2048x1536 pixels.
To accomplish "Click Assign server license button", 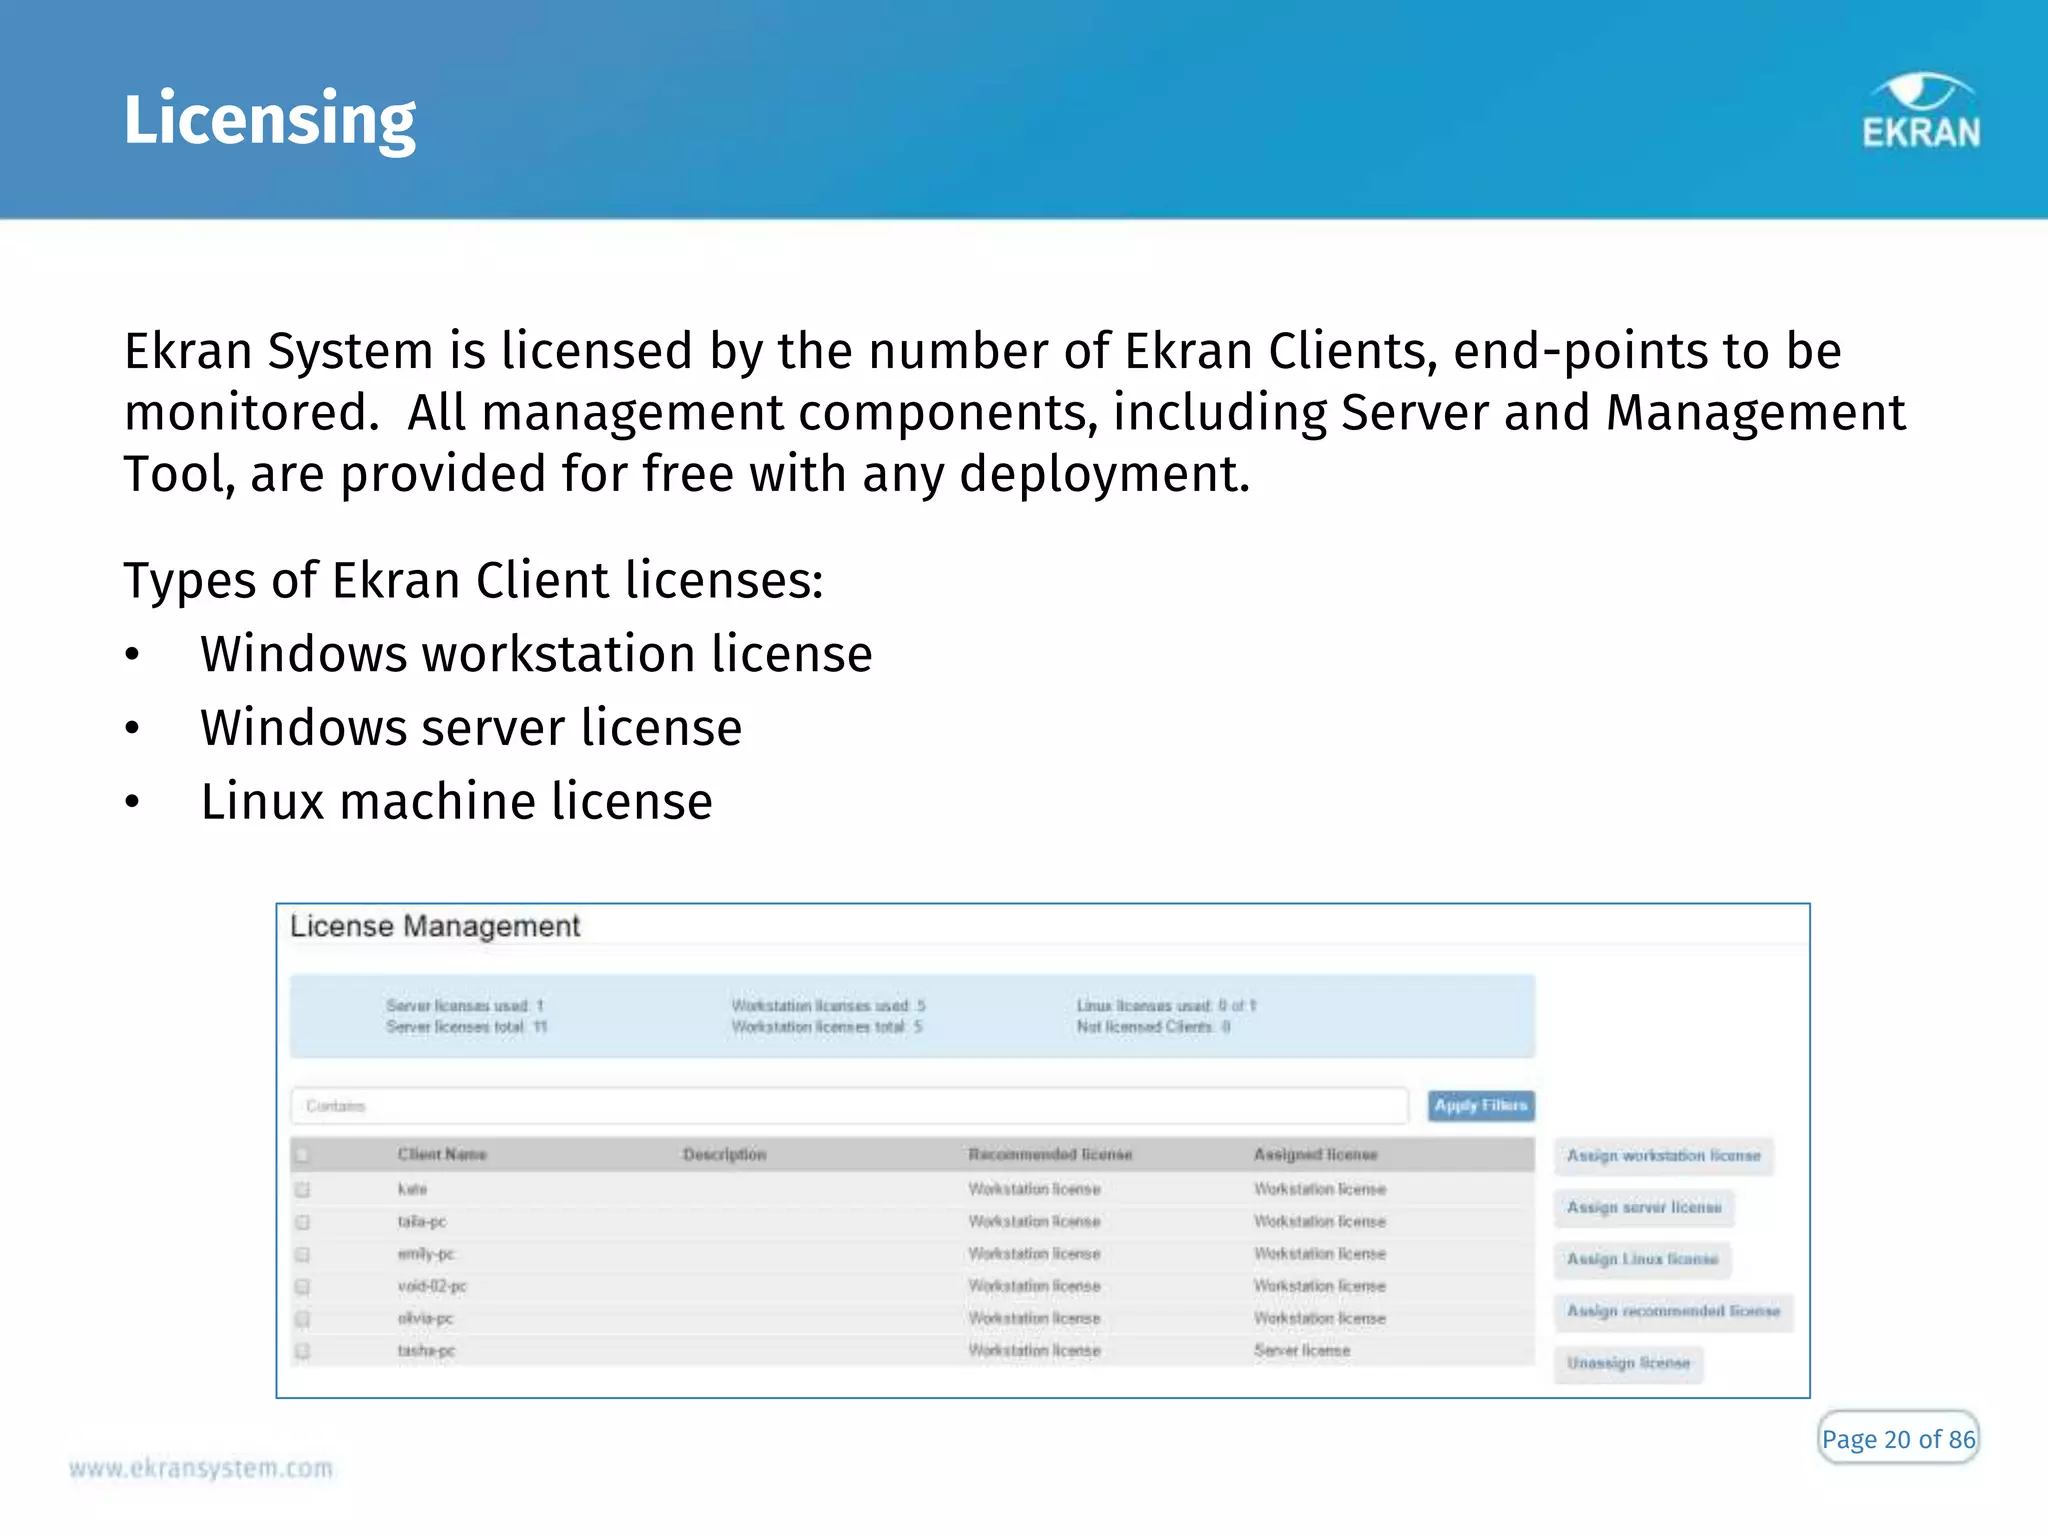I will (1644, 1207).
